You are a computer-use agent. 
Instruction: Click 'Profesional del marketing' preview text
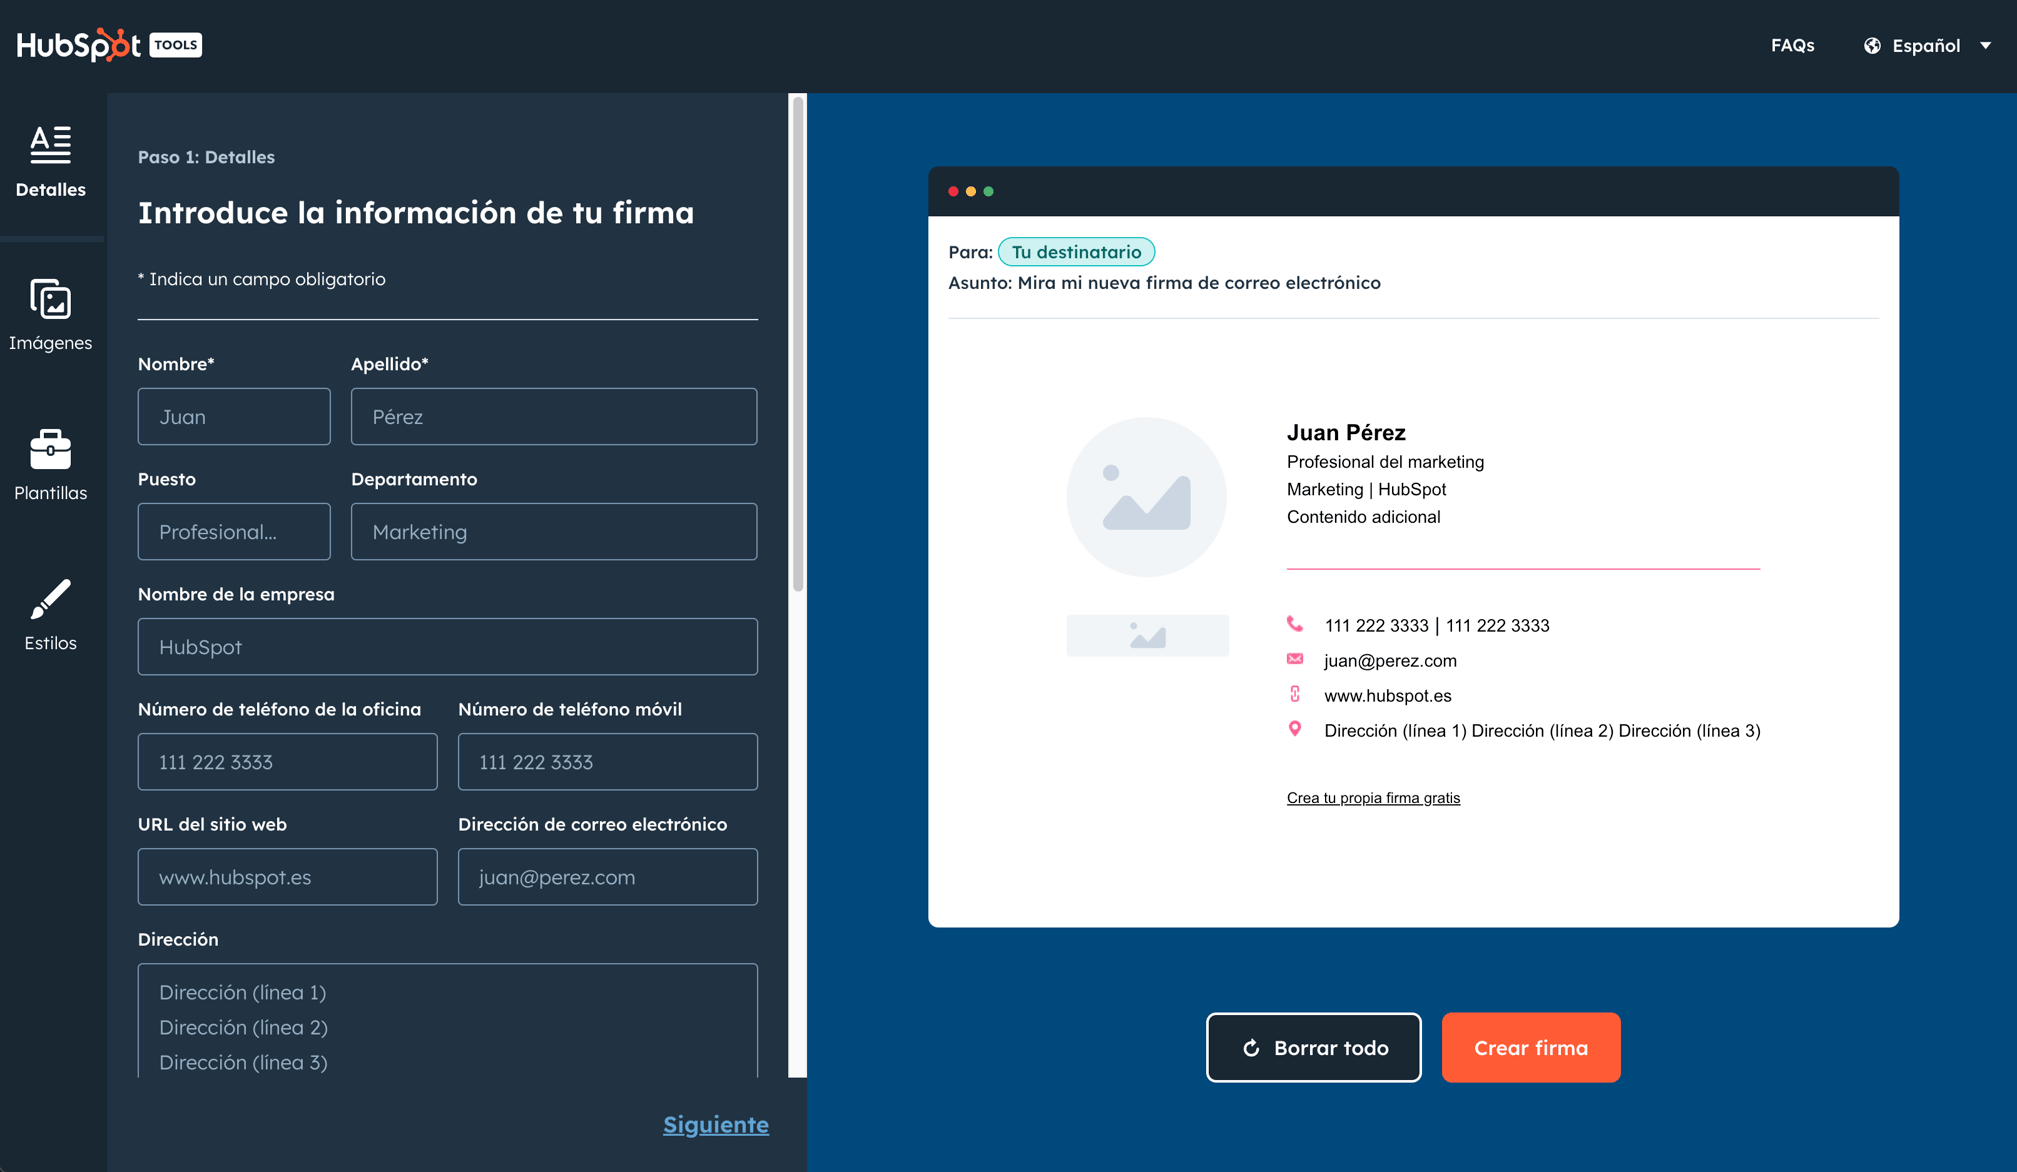point(1385,462)
